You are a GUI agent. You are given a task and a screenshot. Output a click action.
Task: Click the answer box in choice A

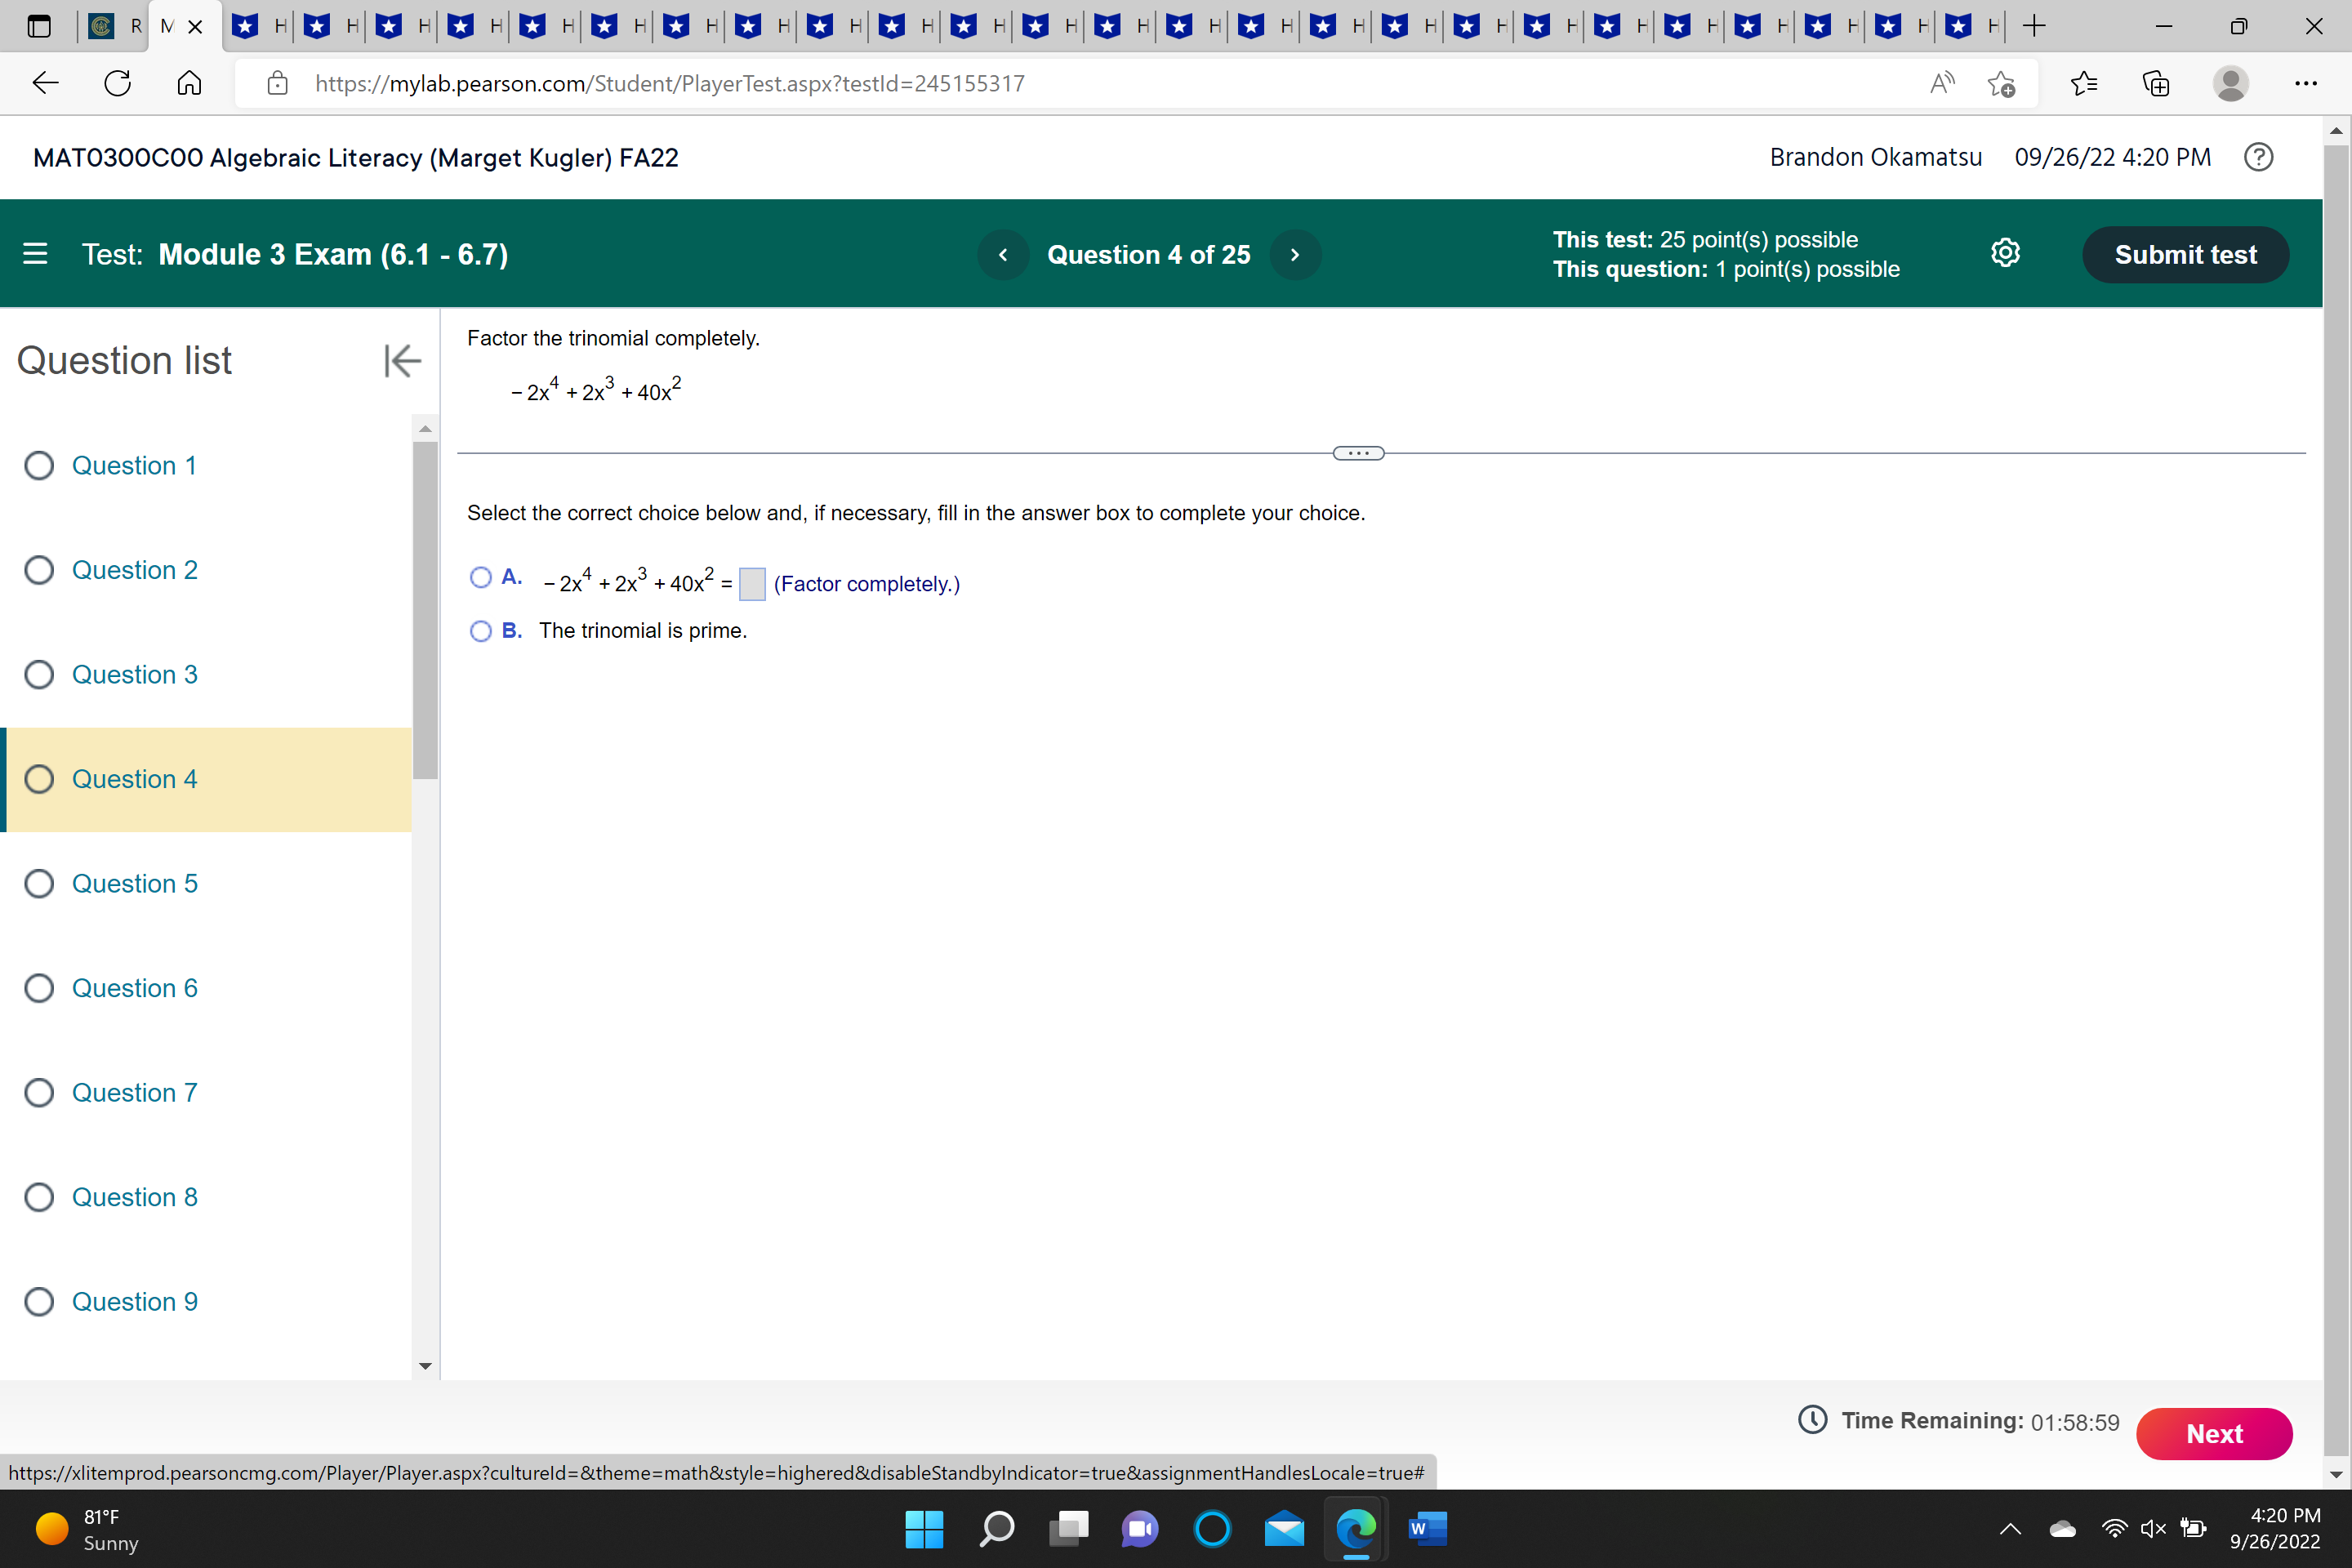(752, 584)
